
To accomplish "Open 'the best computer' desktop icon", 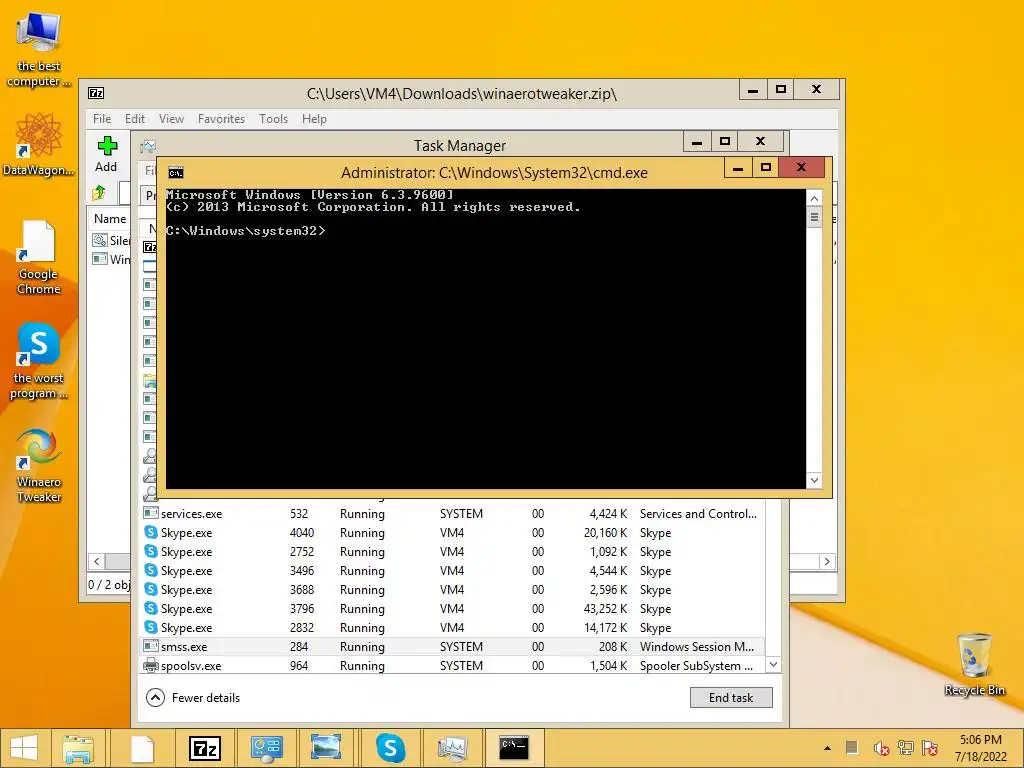I will point(39,49).
